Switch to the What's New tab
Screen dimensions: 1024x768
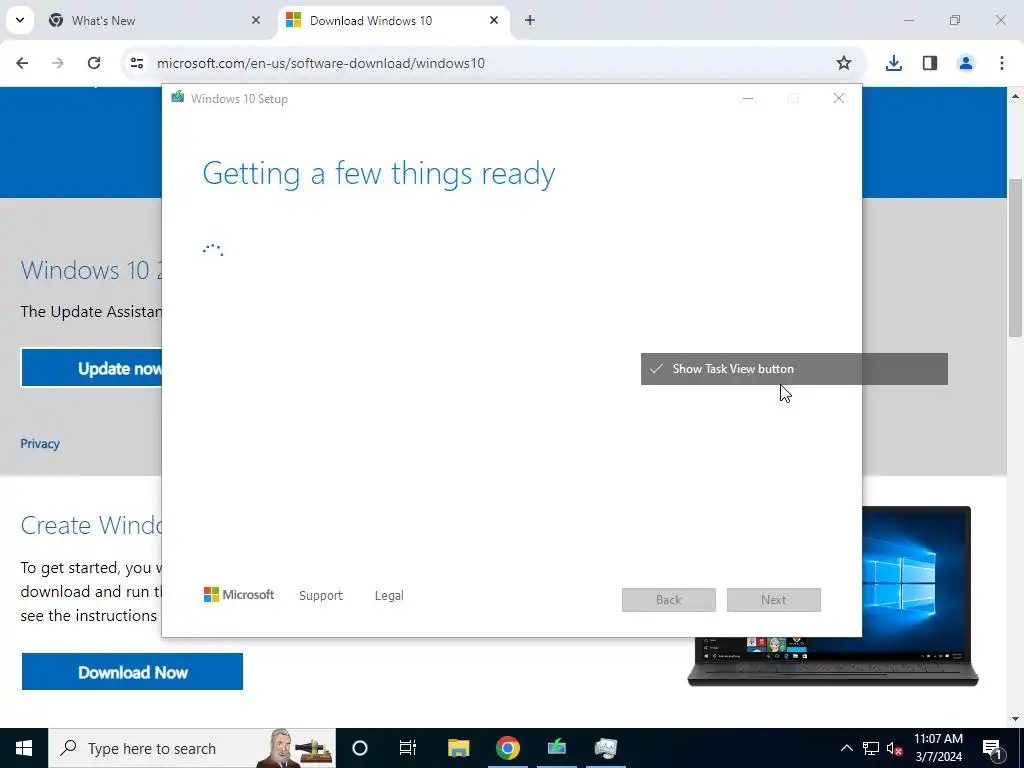pyautogui.click(x=155, y=20)
